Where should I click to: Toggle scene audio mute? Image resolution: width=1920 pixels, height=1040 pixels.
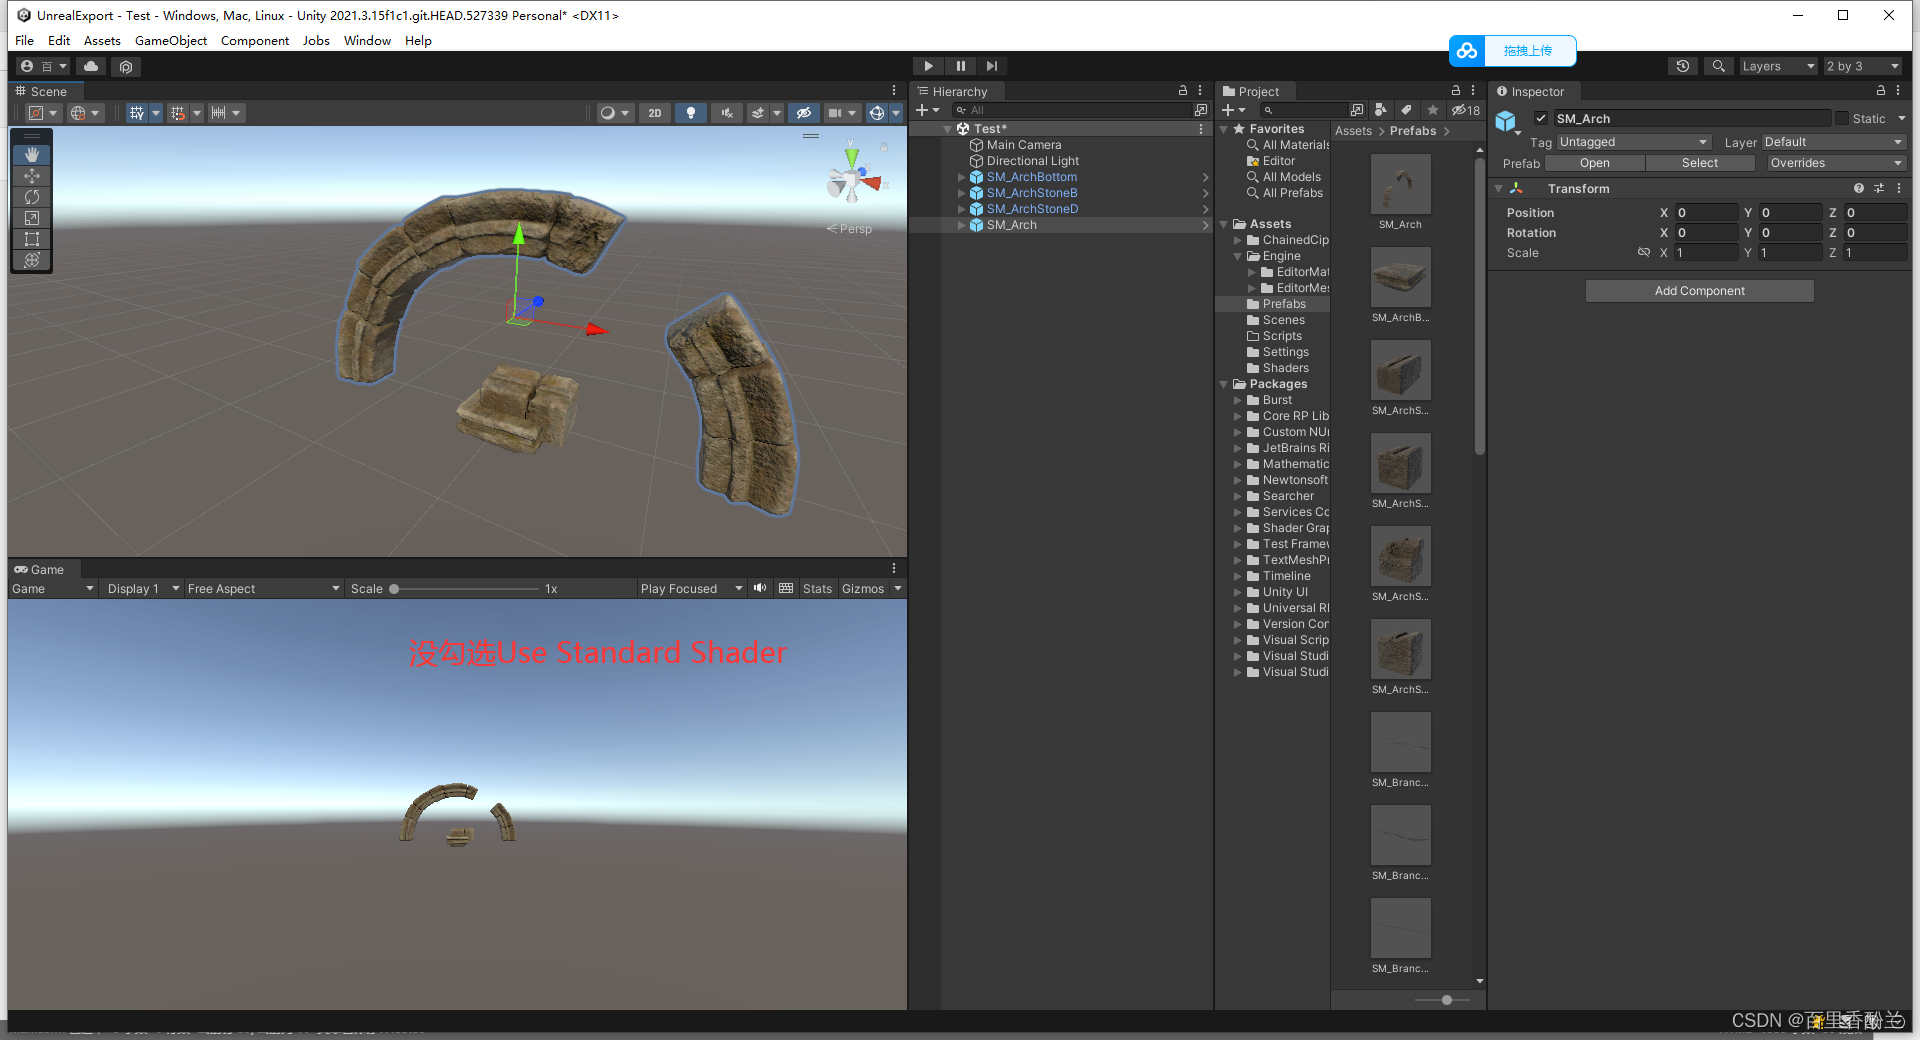[x=726, y=113]
